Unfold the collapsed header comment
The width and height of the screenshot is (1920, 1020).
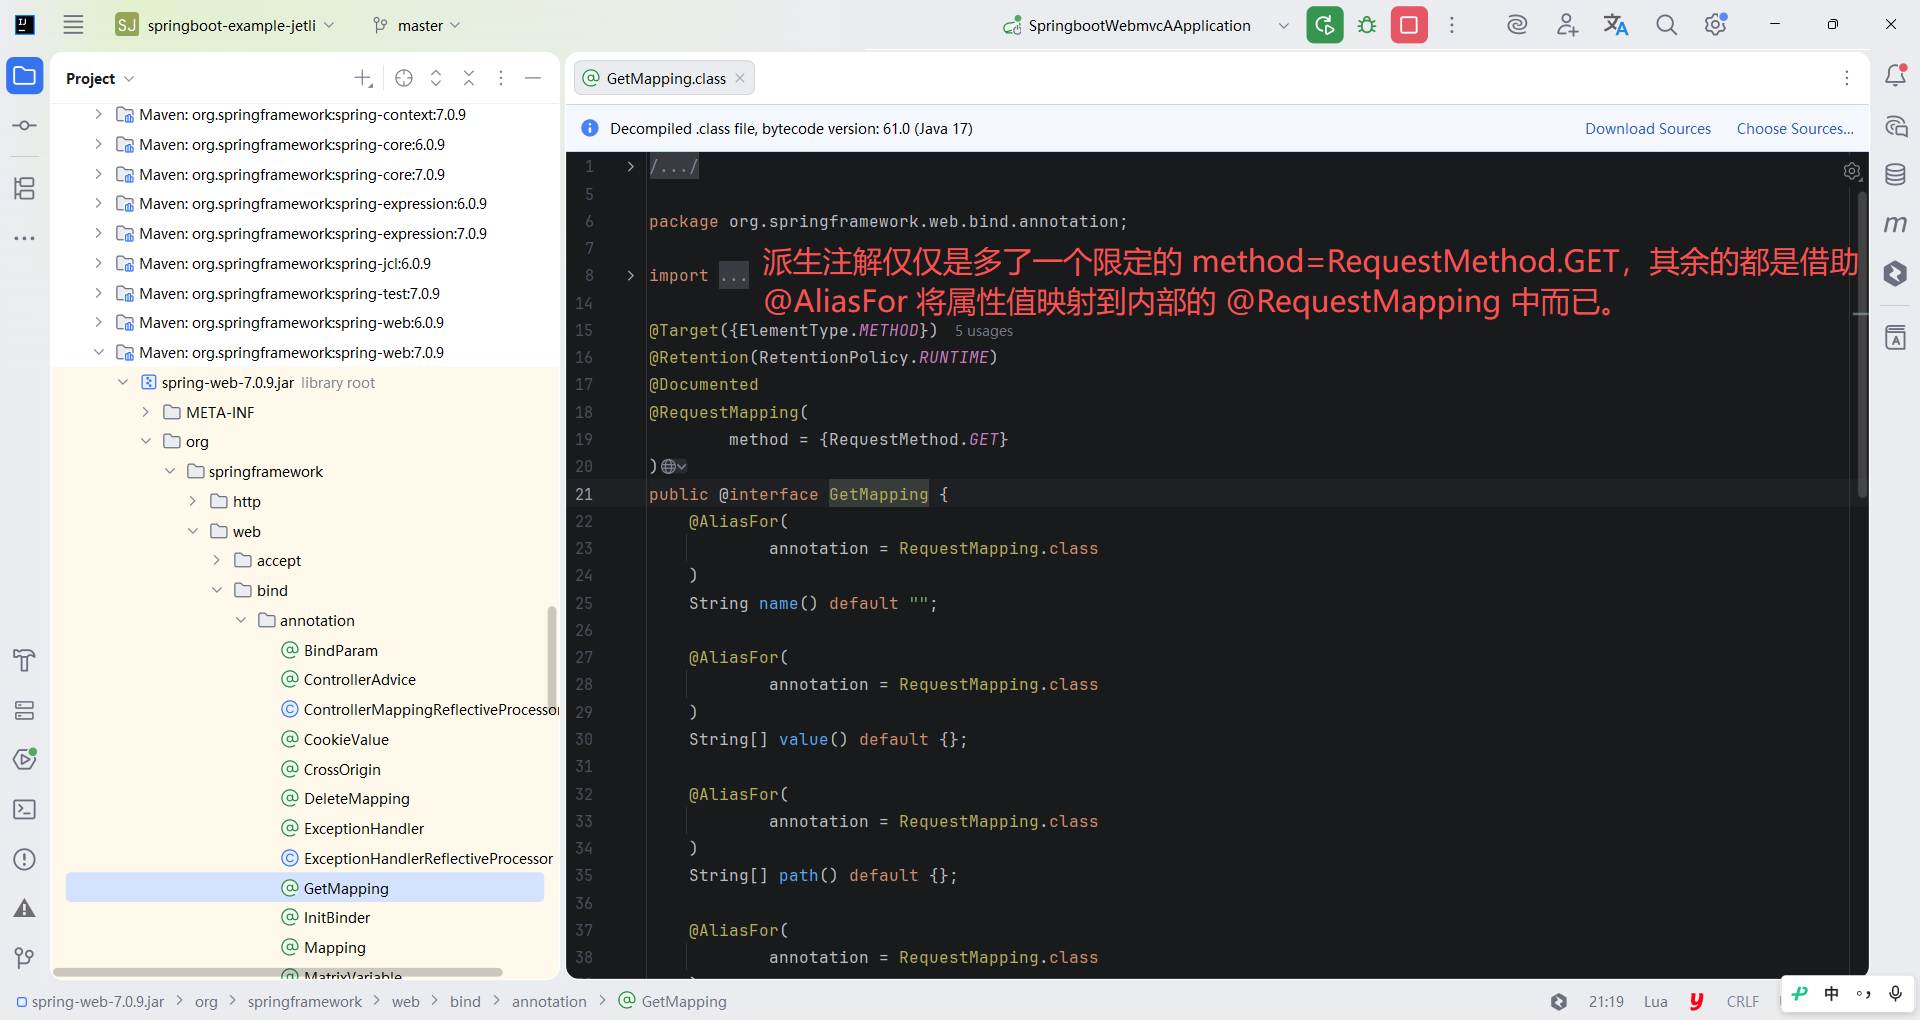(630, 166)
